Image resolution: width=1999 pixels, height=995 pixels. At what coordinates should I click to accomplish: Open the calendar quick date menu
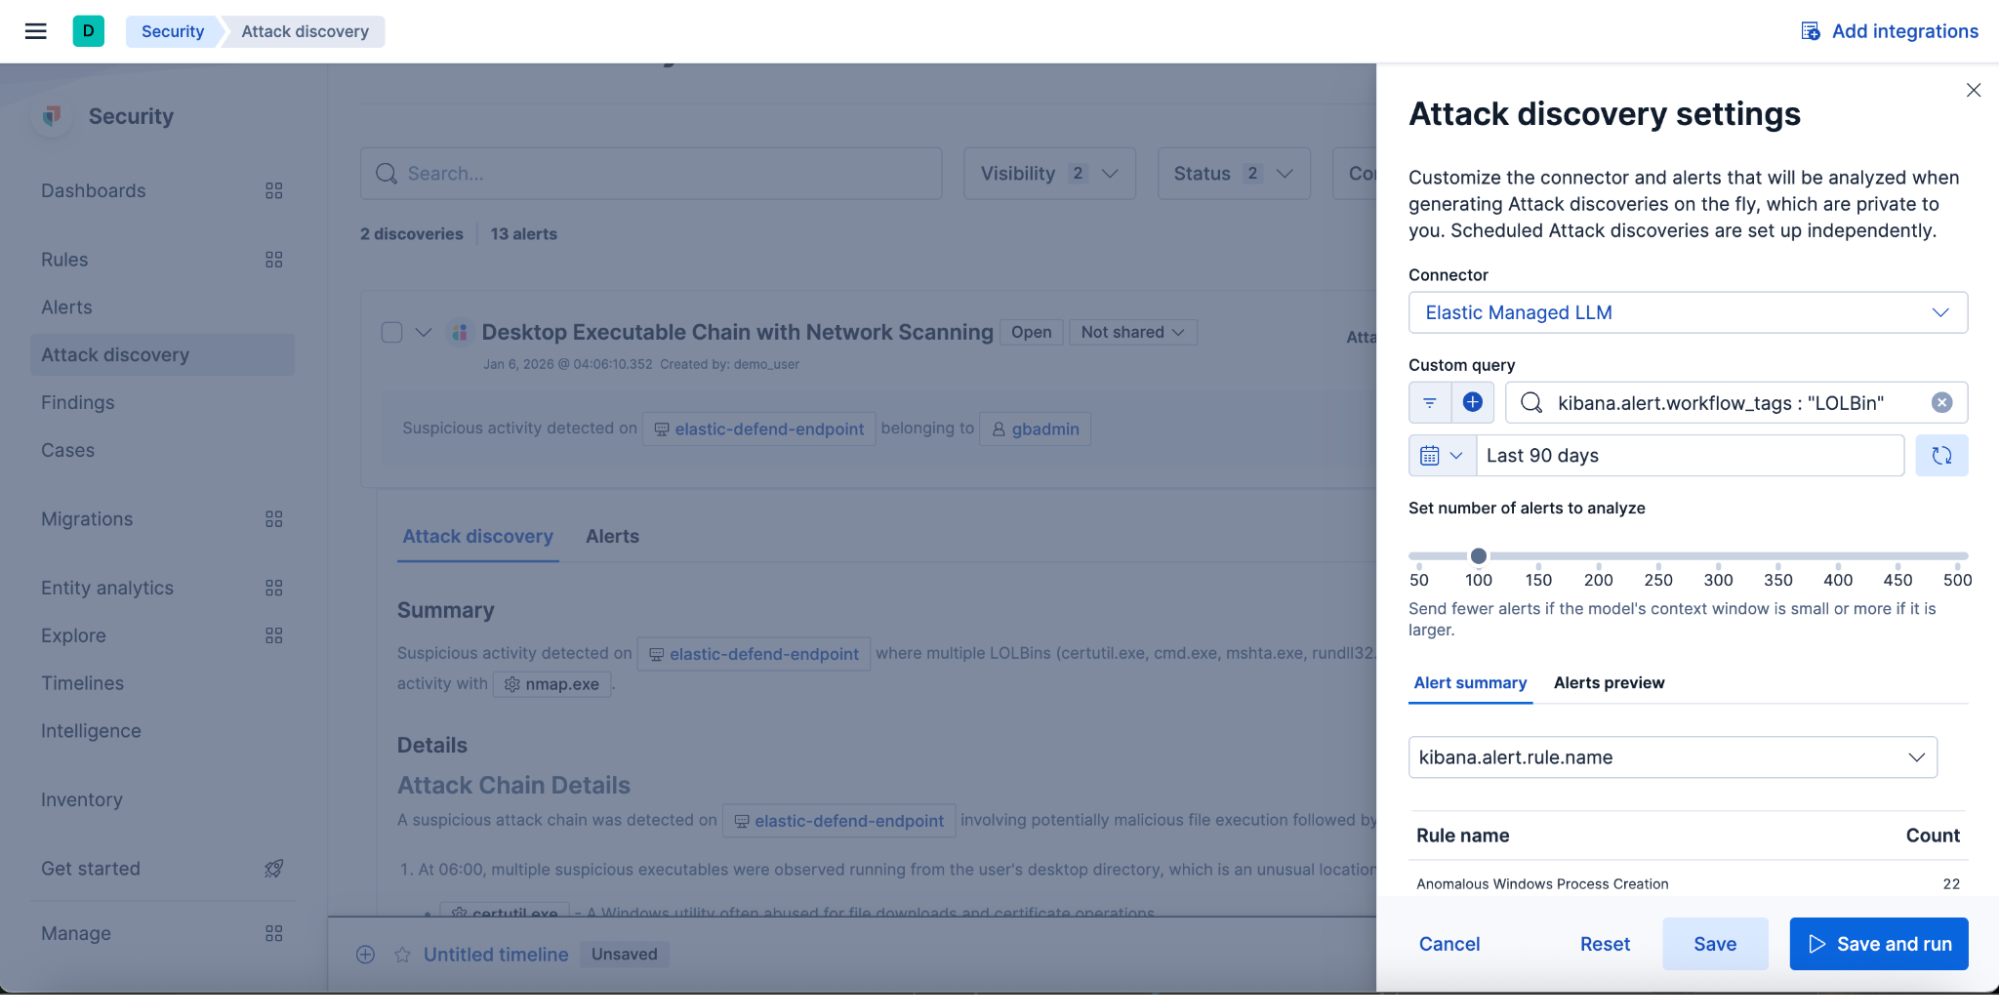(1442, 455)
